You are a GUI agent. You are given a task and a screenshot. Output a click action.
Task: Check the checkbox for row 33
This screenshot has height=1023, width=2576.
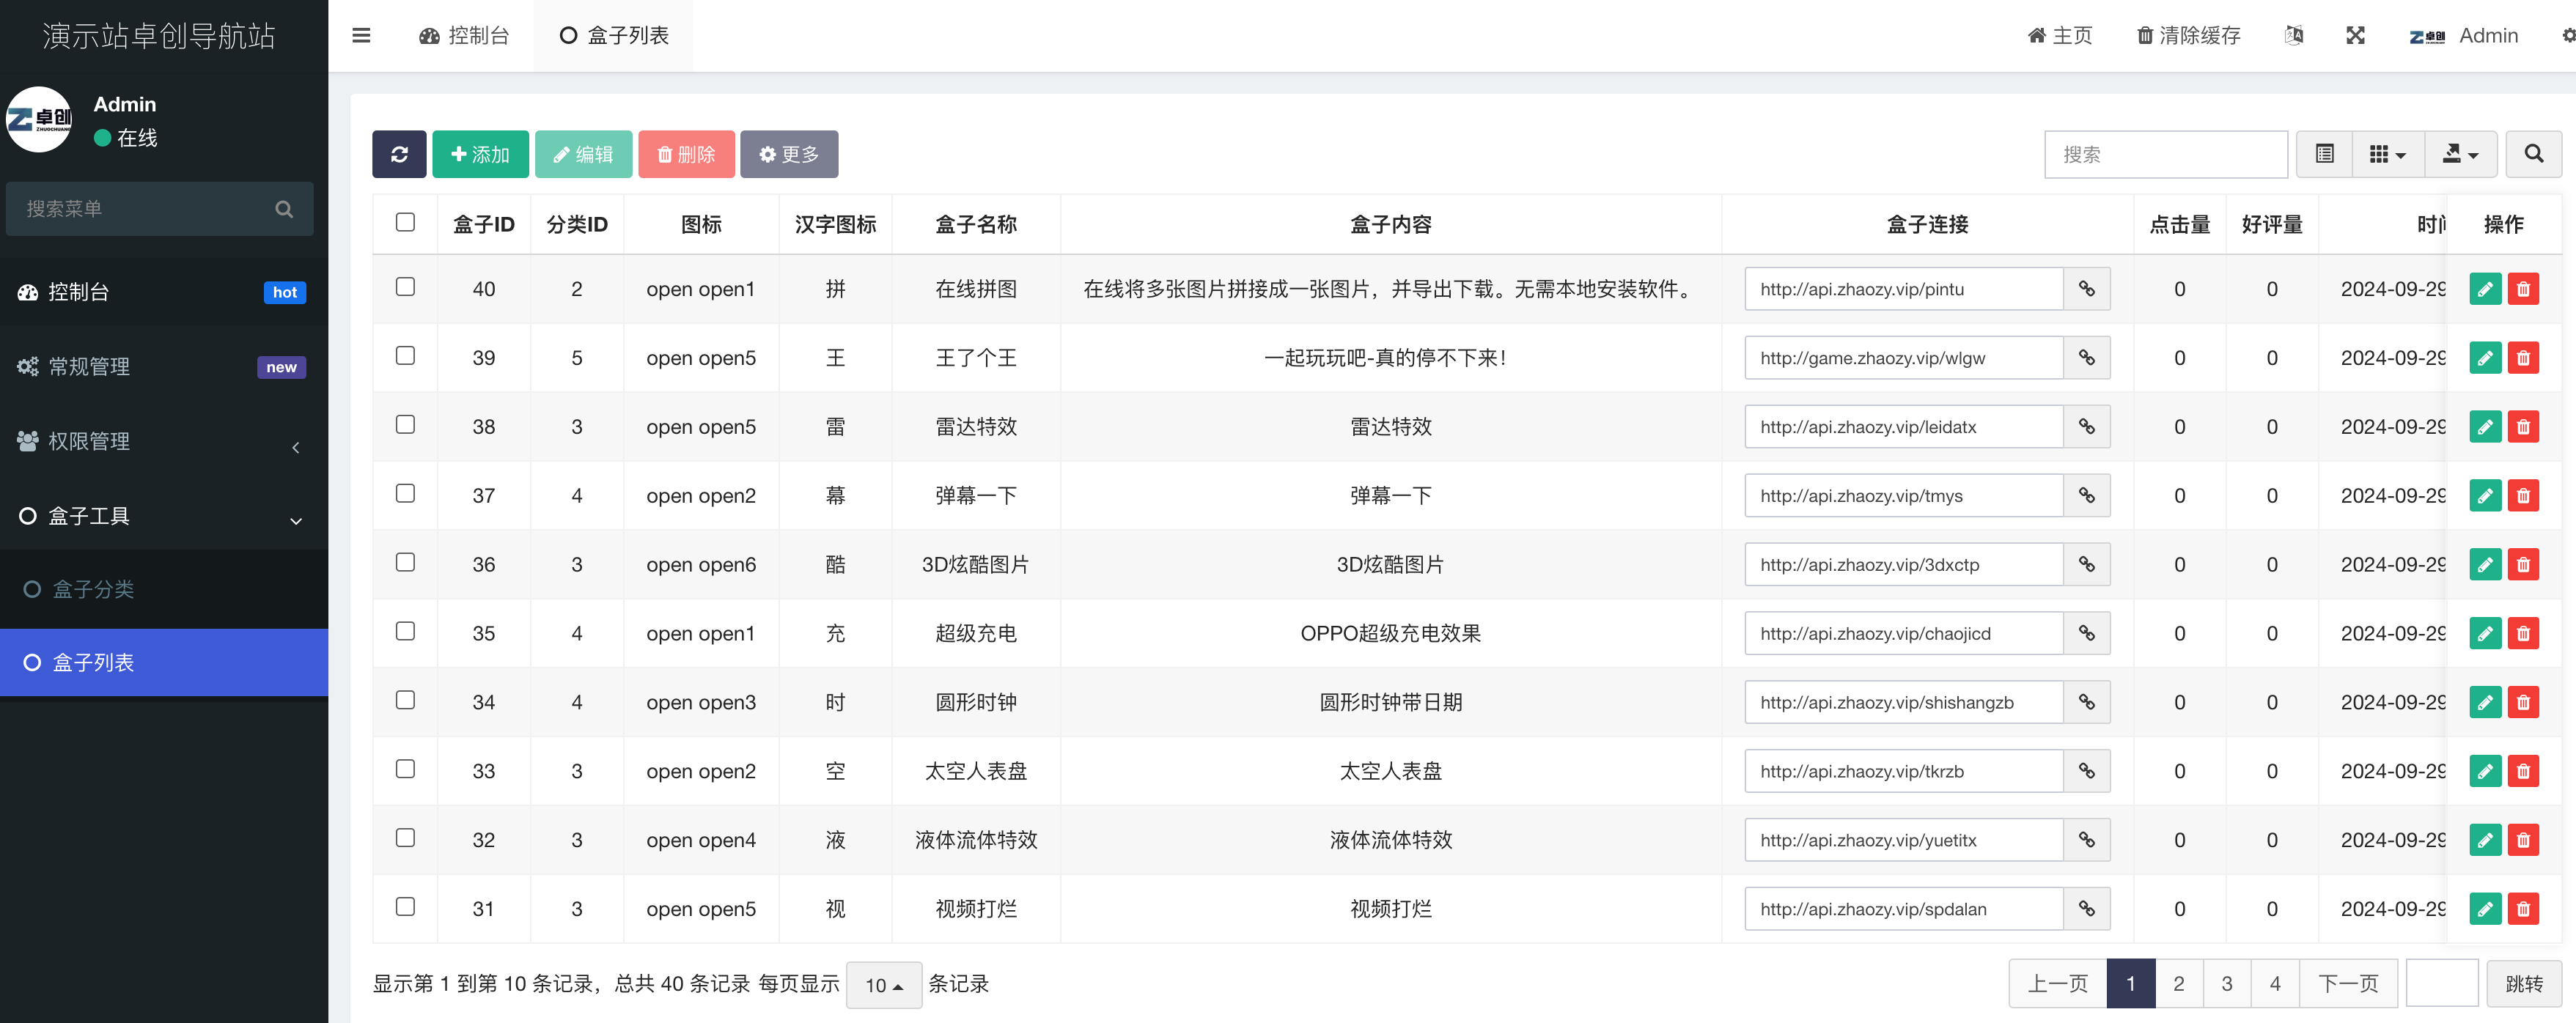click(405, 769)
